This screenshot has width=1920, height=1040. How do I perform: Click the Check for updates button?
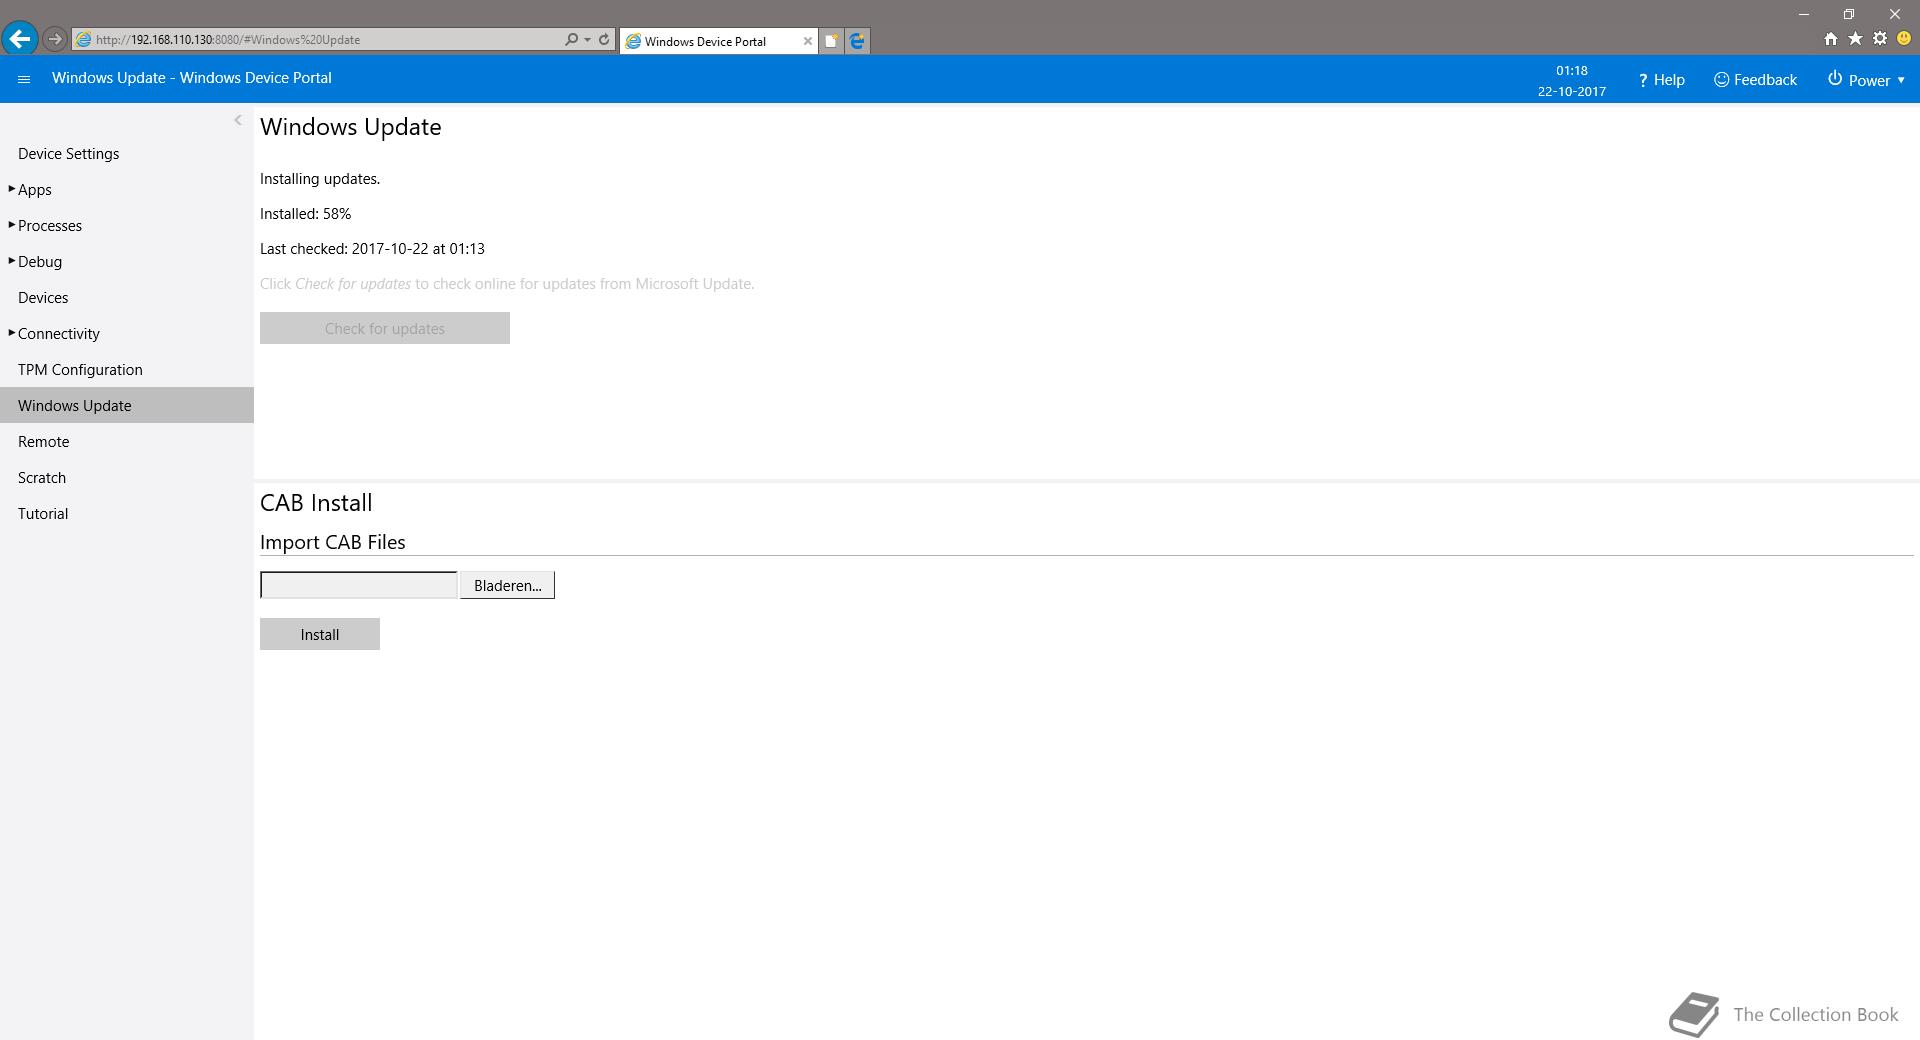[x=385, y=328]
